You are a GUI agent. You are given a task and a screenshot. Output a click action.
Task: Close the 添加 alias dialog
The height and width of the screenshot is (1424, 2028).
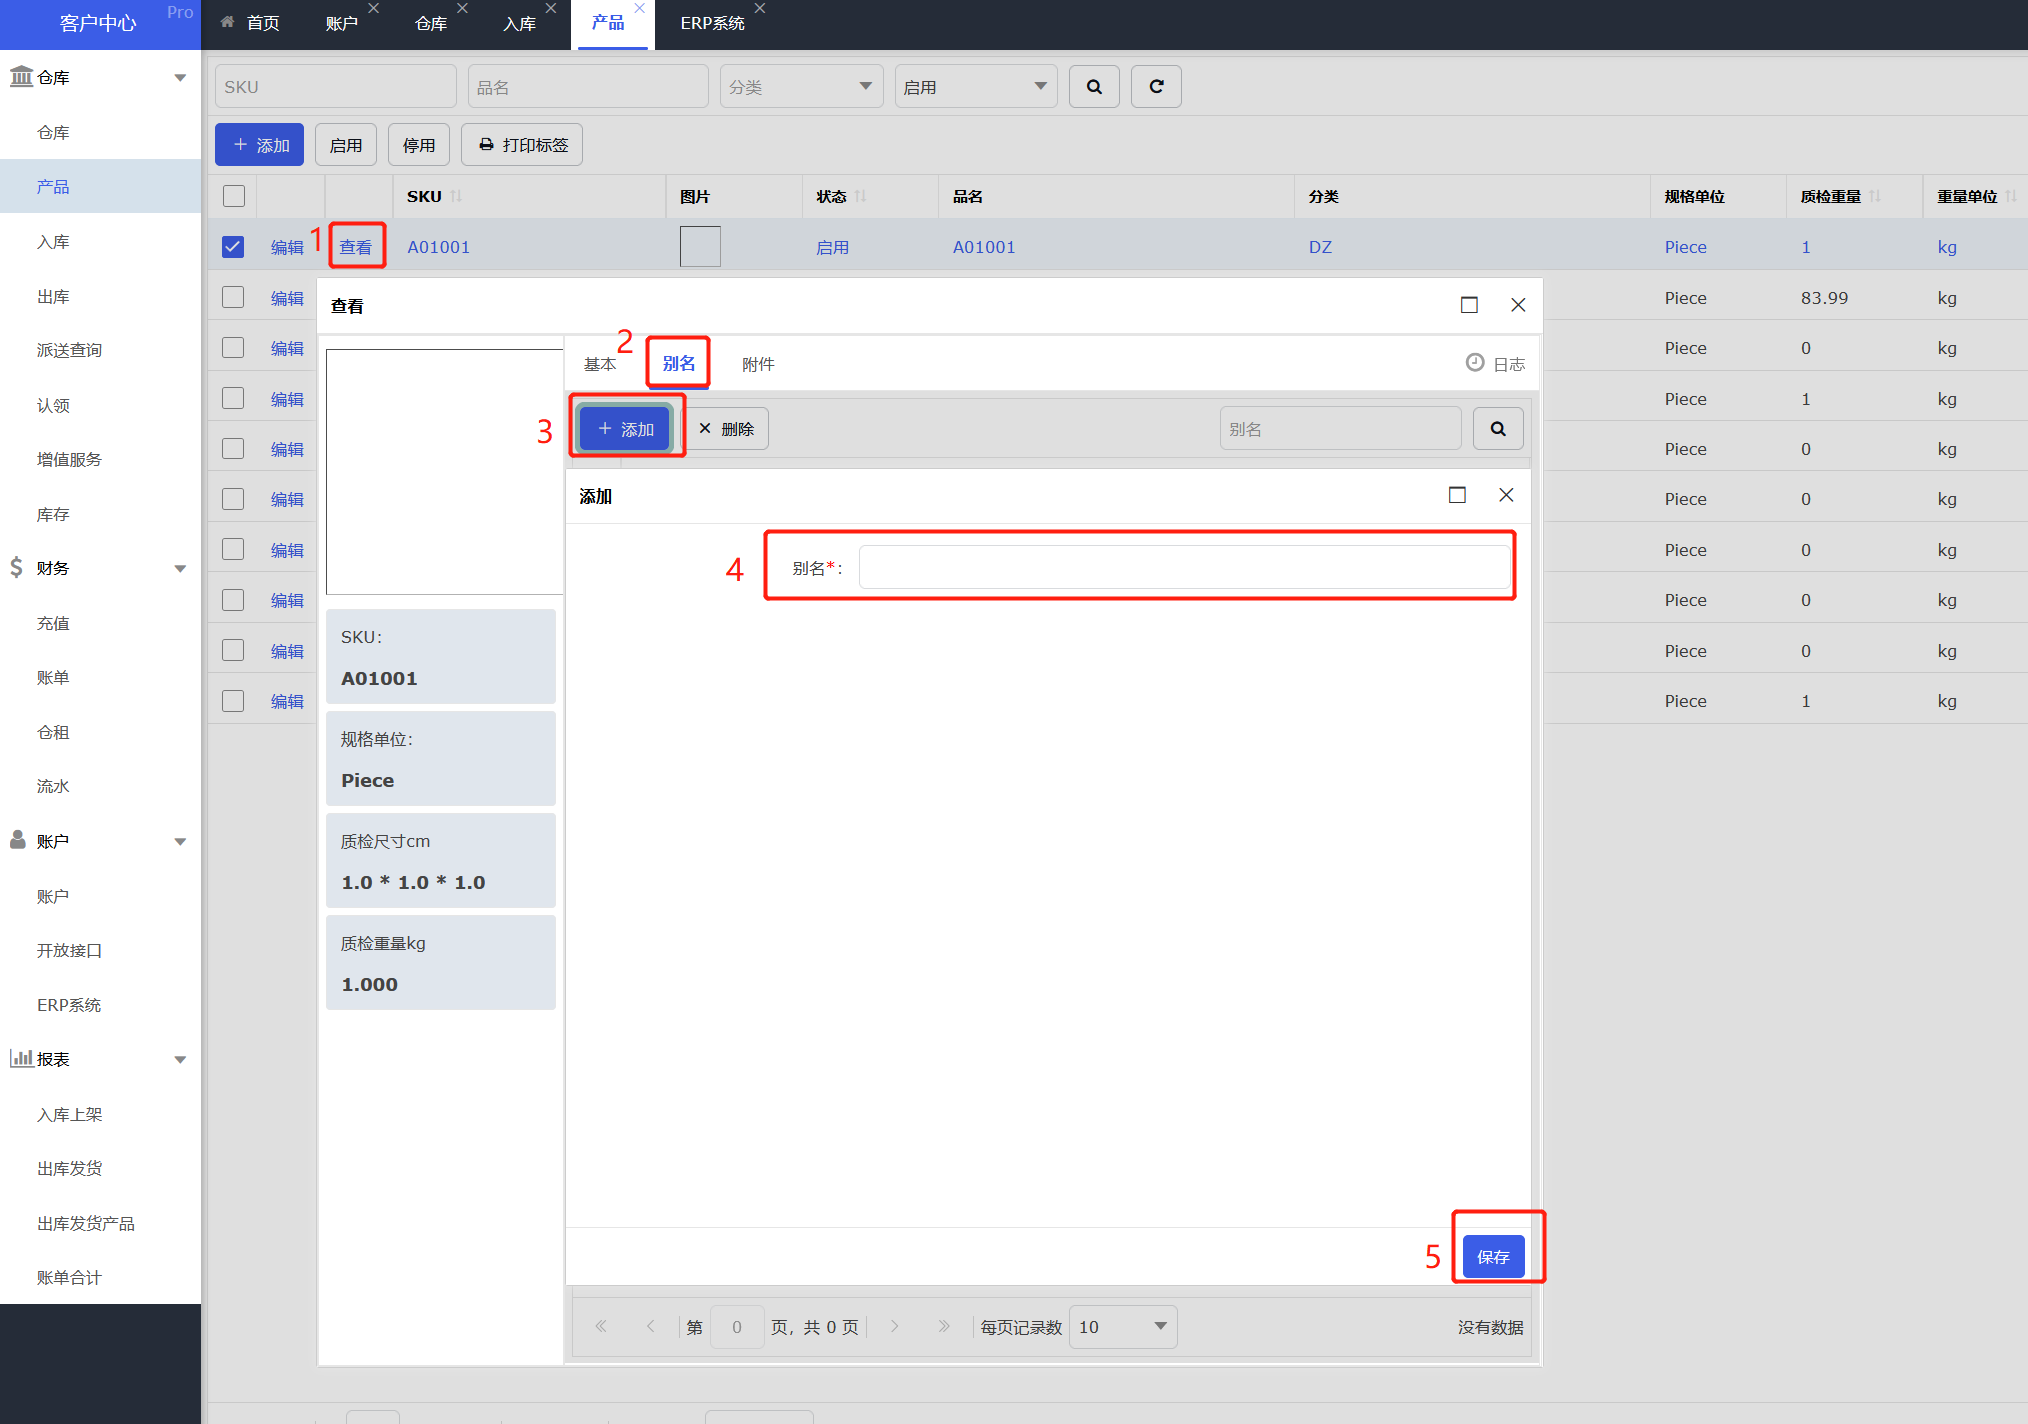1506,495
